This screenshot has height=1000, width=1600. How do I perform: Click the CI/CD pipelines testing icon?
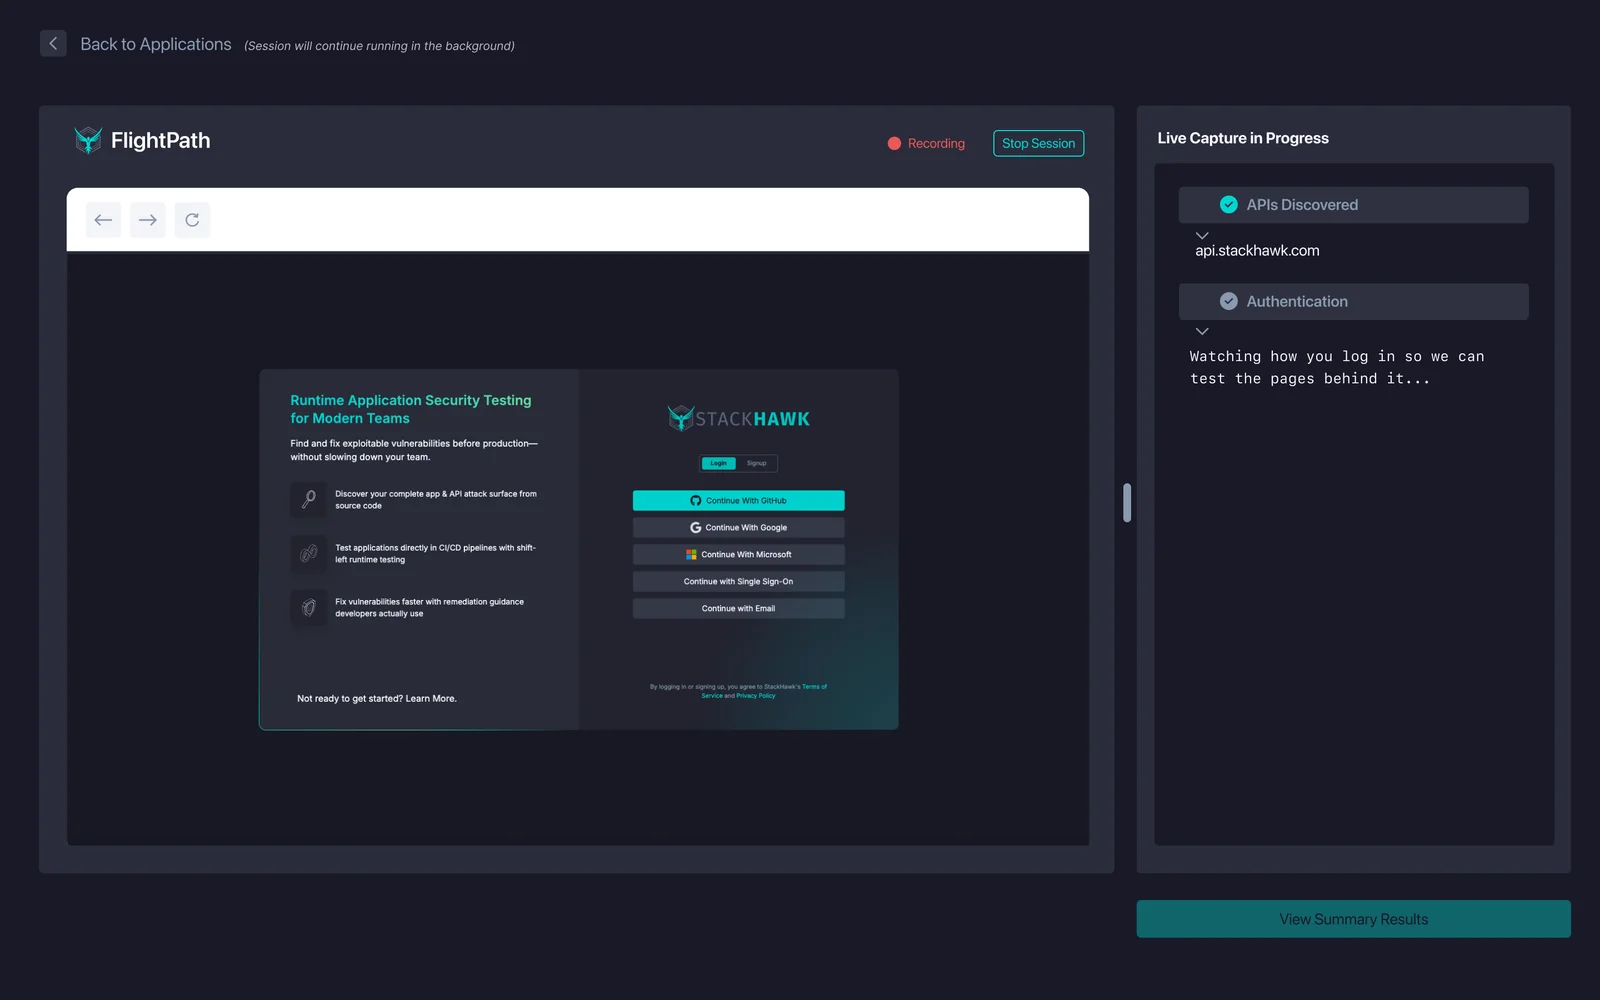coord(309,553)
